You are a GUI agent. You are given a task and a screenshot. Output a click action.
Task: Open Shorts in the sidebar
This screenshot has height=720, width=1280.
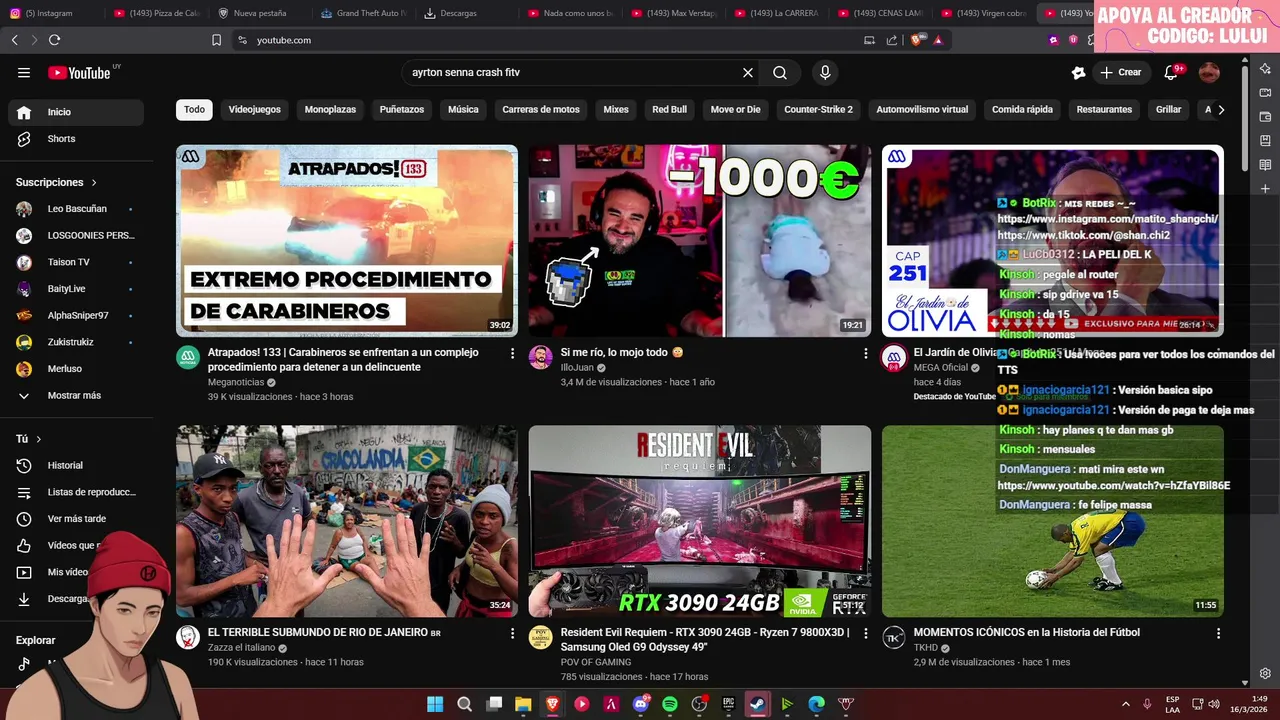(x=76, y=139)
